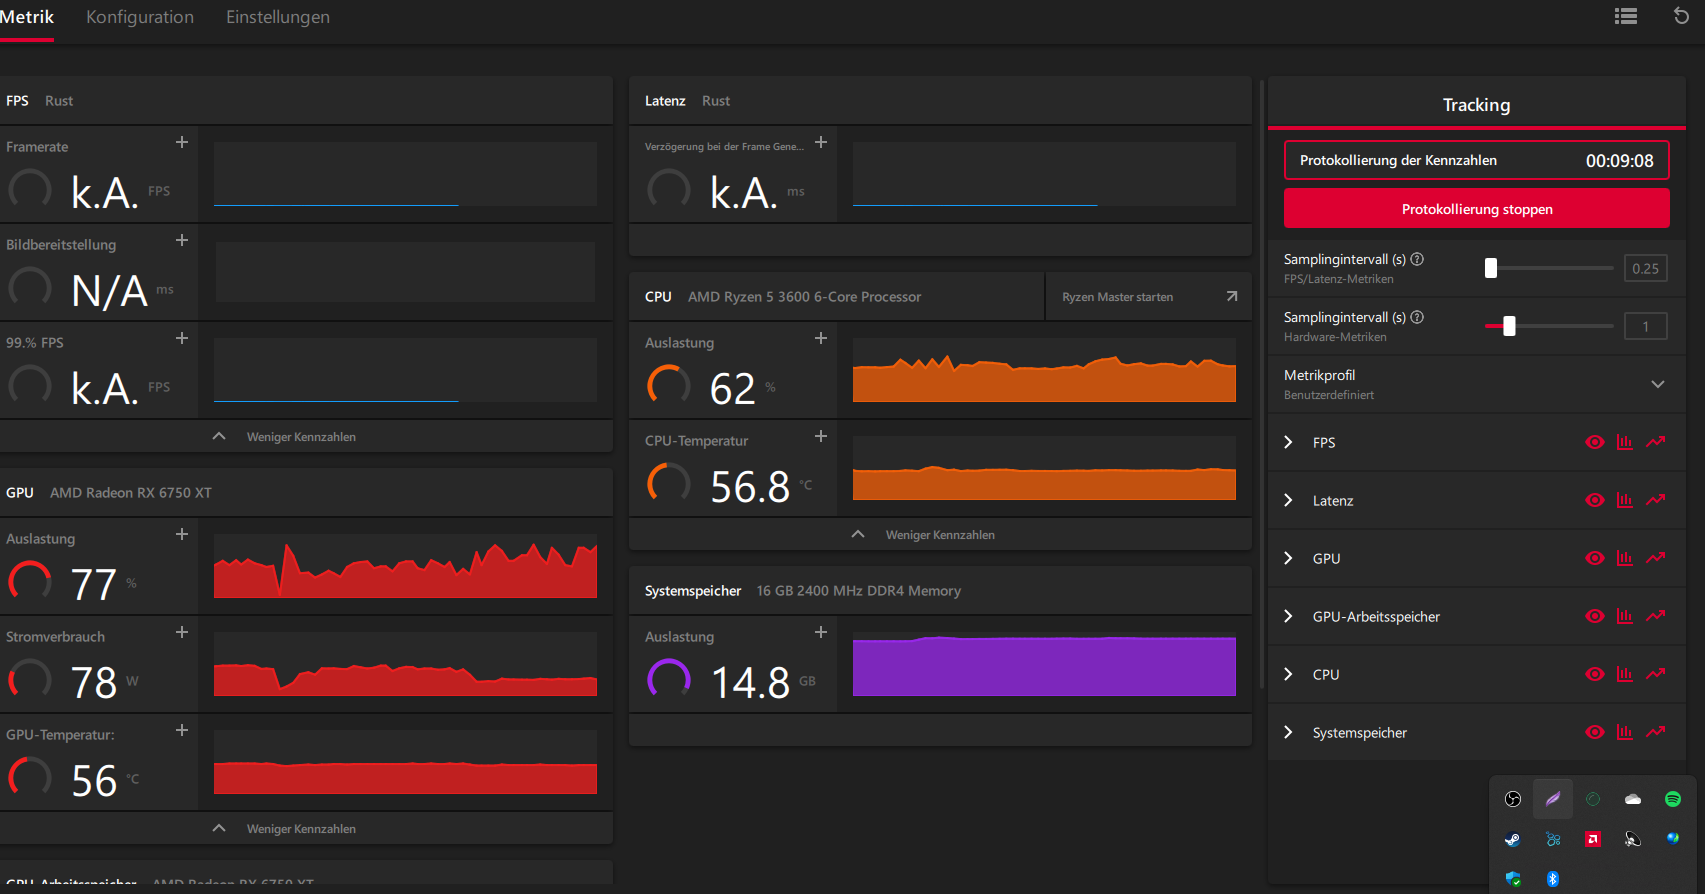Click plus icon for CPU Auslastung
Viewport: 1705px width, 894px height.
click(821, 338)
